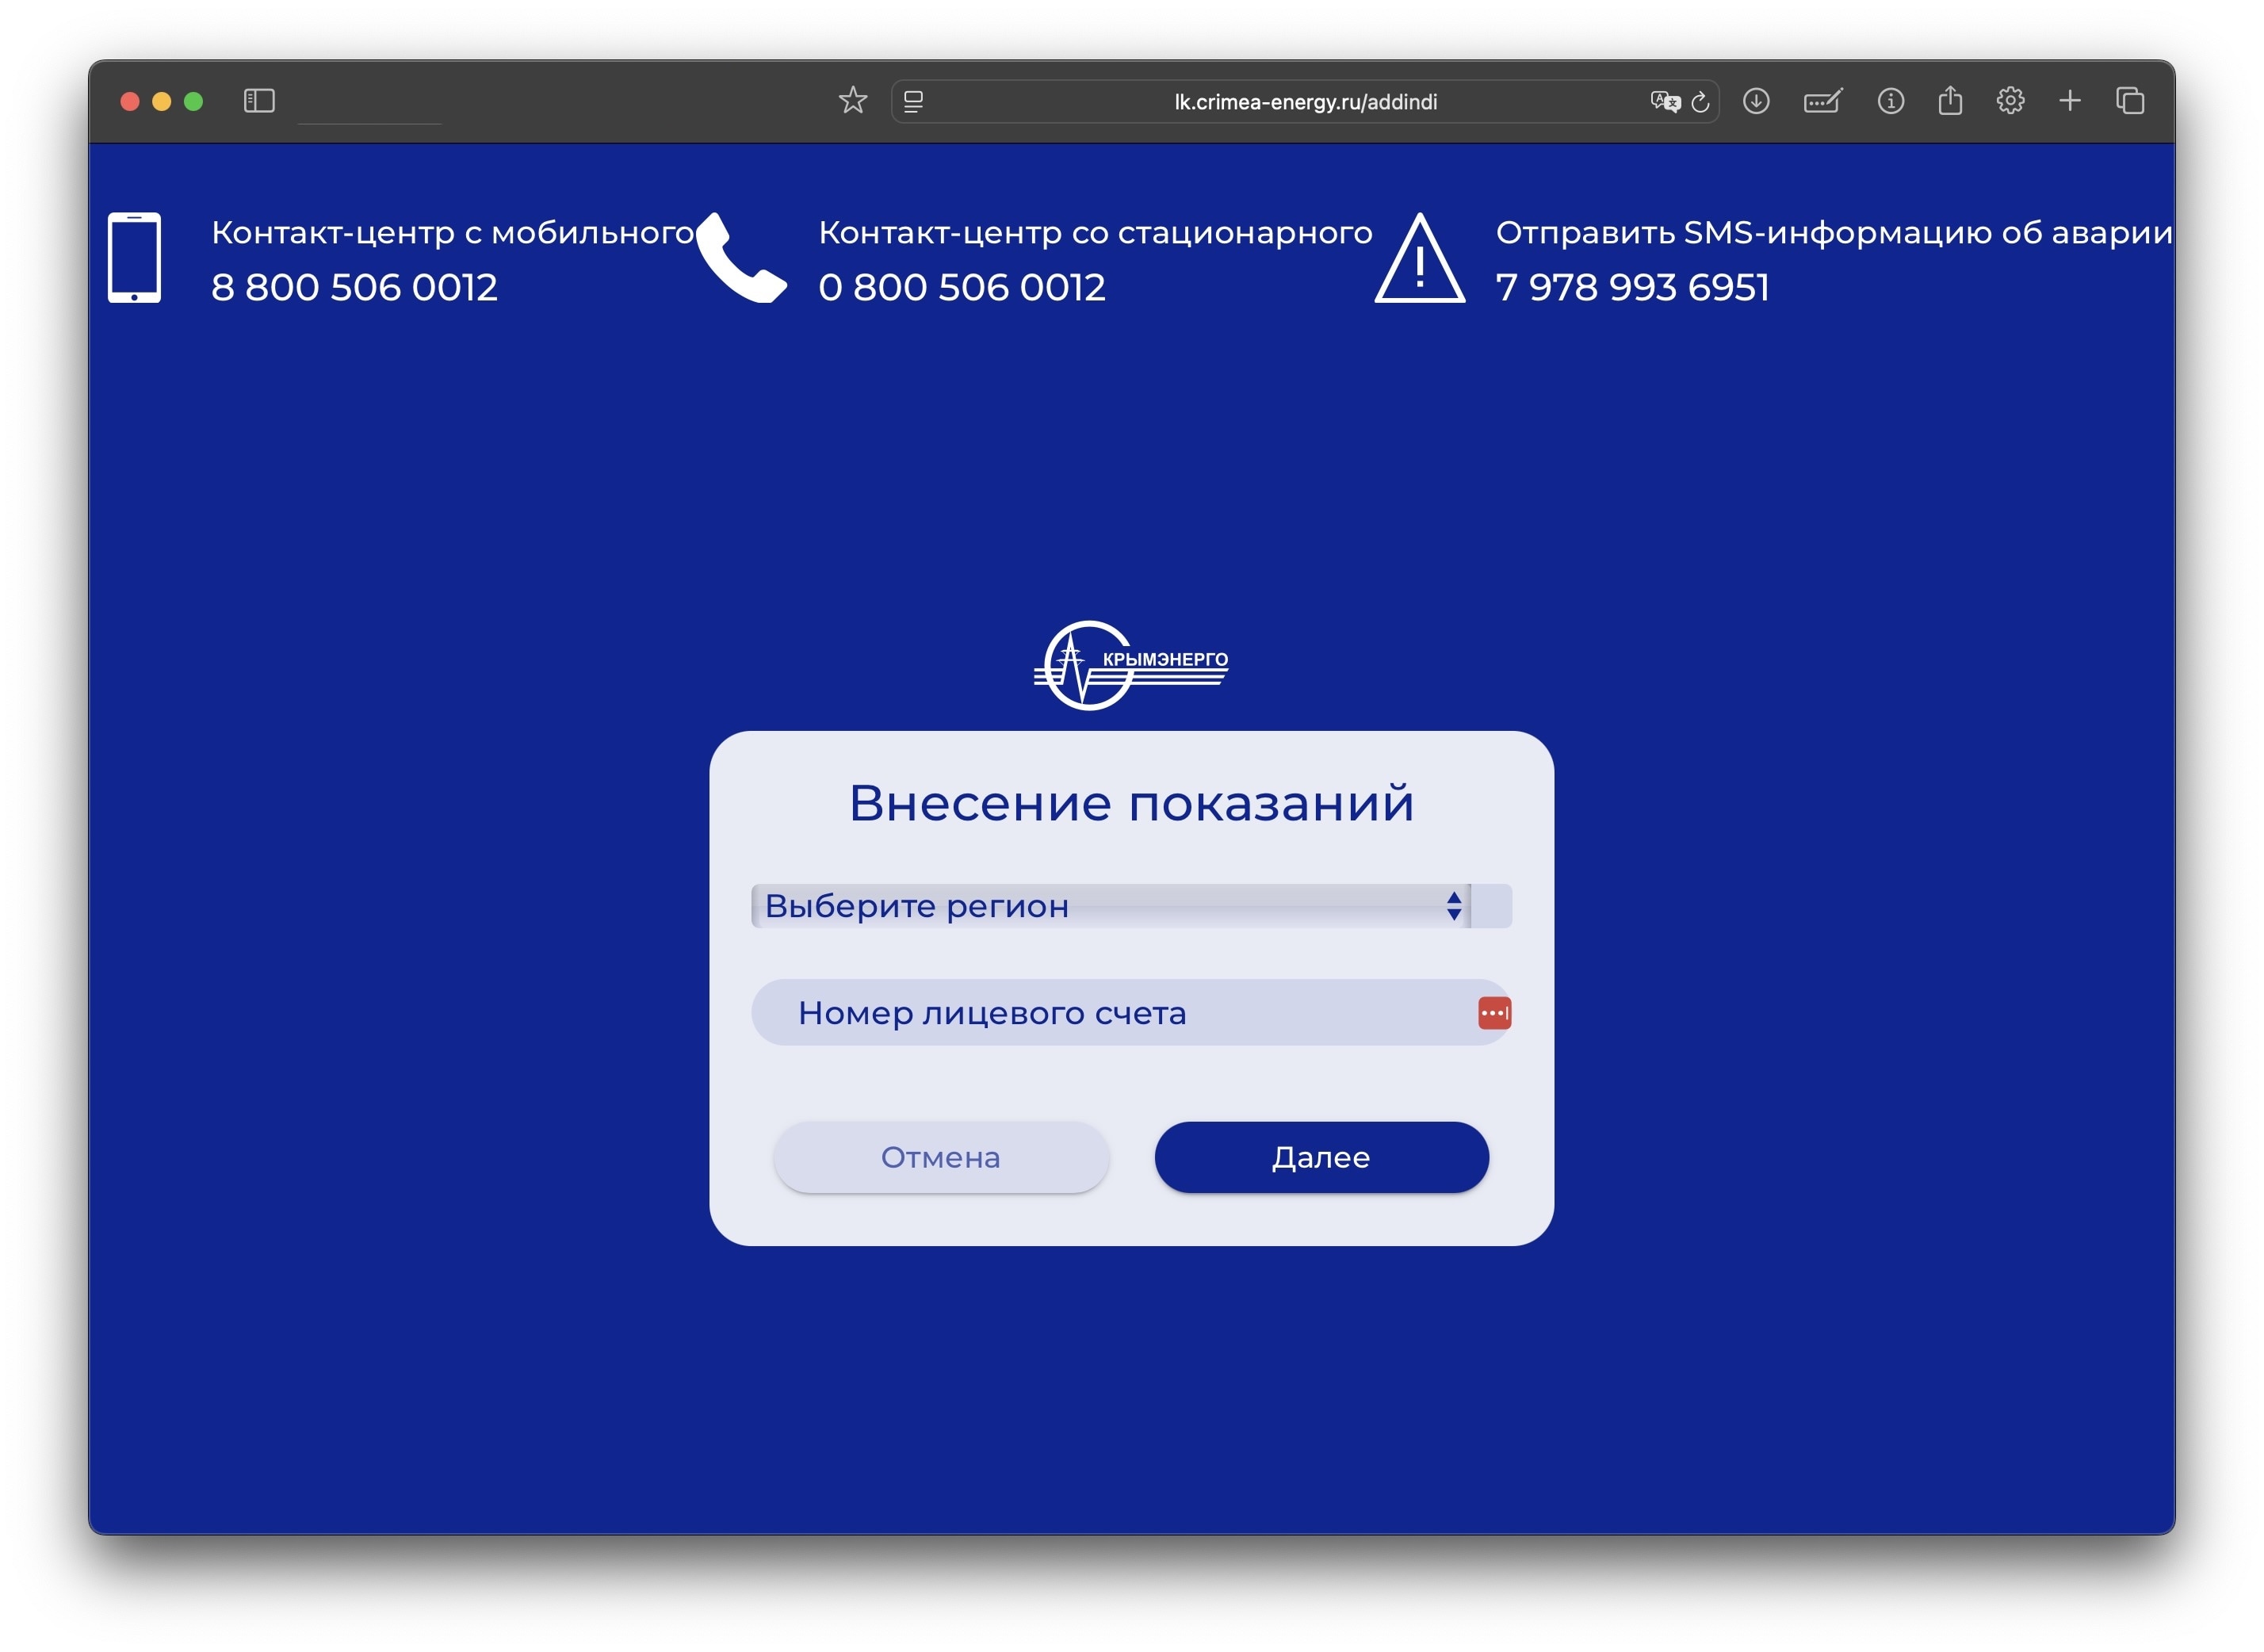Click Контакт-центр с мобильного text
Screen dimensions: 2264x1652
click(453, 232)
